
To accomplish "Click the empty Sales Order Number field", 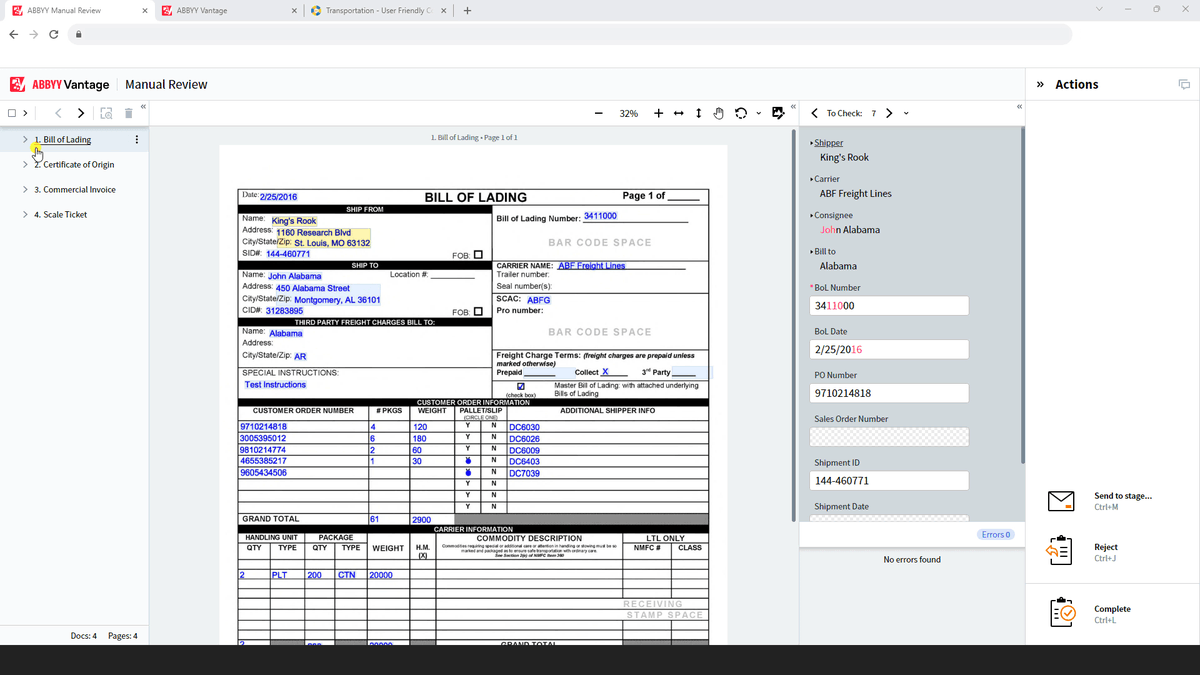I will click(889, 437).
